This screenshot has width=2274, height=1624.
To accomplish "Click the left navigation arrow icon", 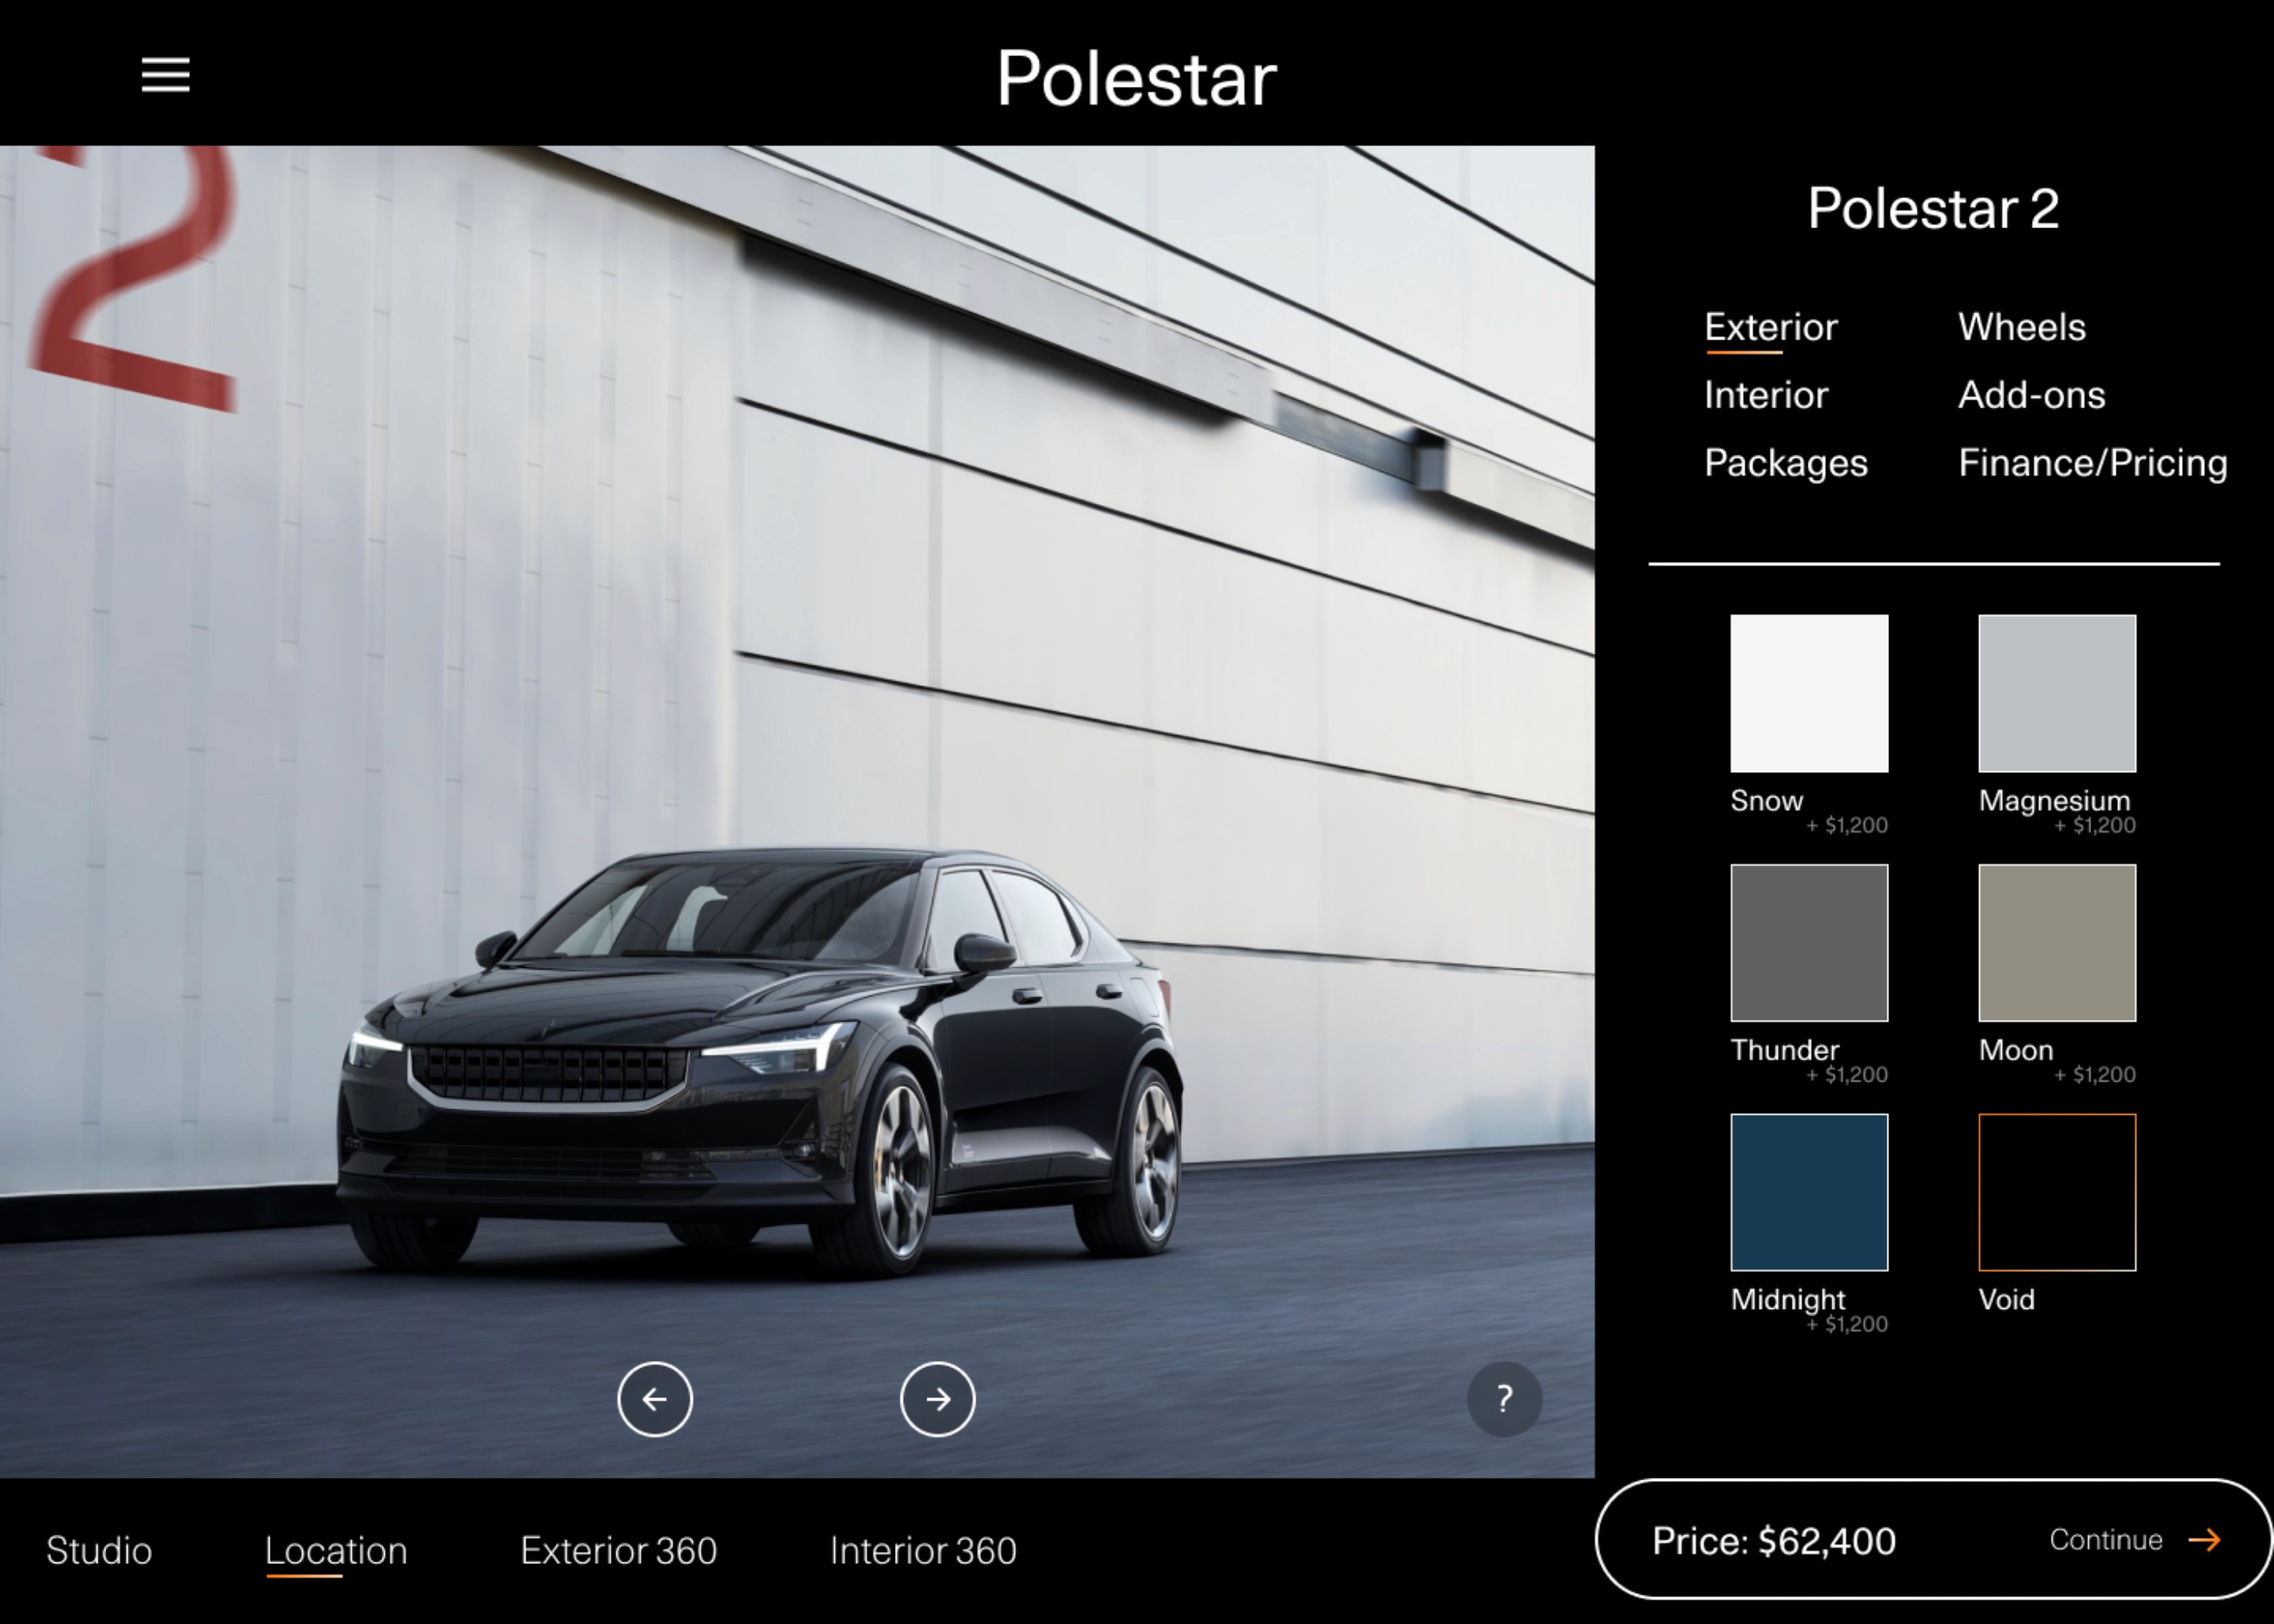I will (654, 1397).
